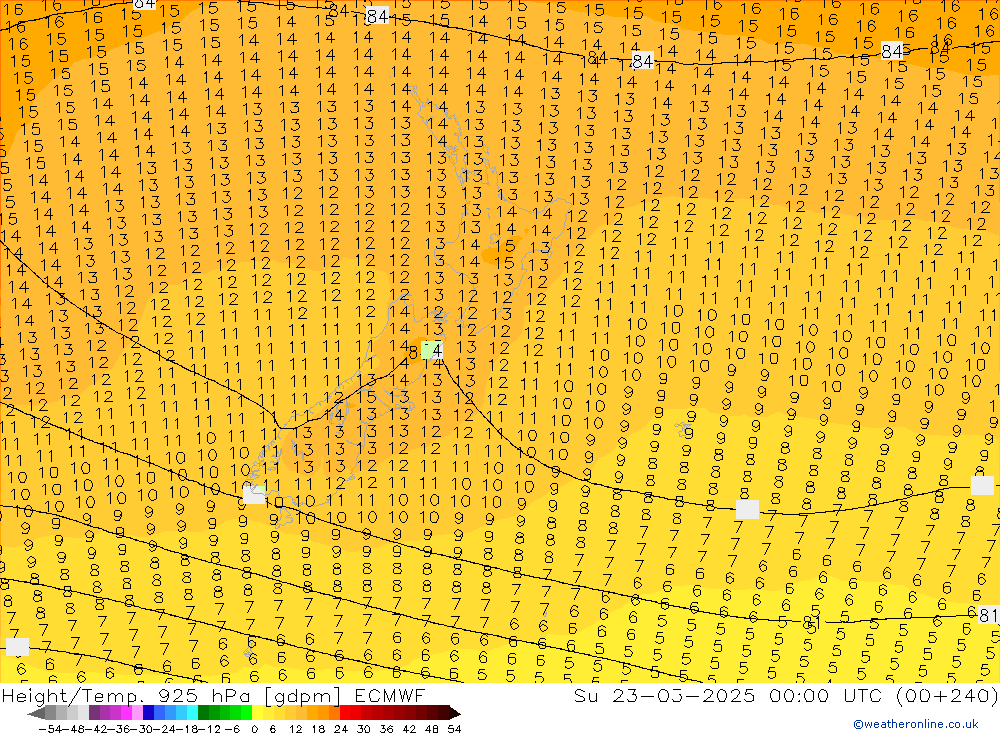Viewport: 1000px width, 733px height.
Task: Click the left arrow of the color scale
Action: click(x=35, y=713)
